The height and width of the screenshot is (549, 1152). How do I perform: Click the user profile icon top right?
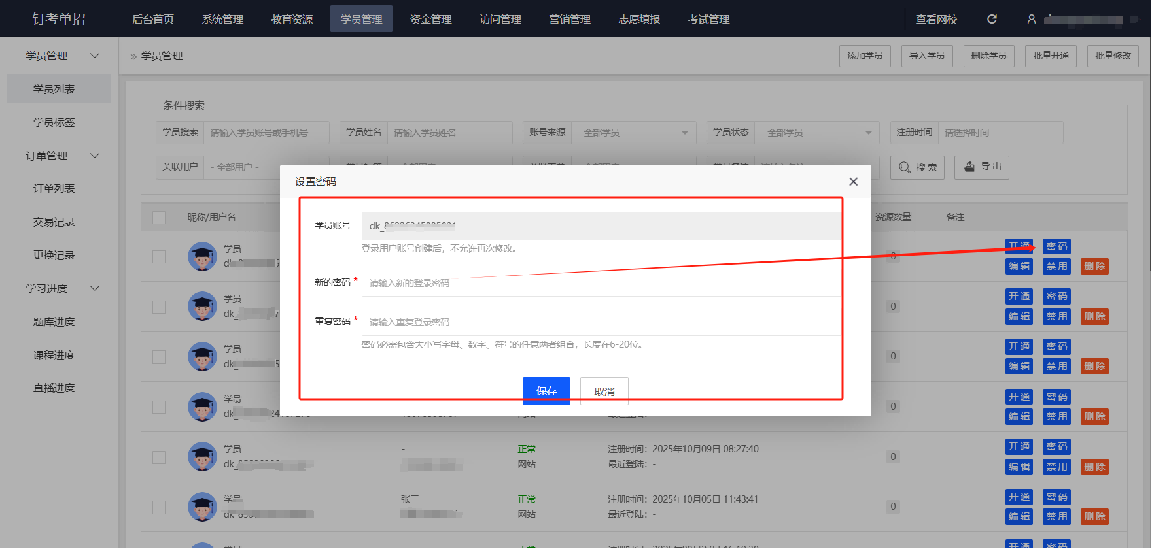1031,19
